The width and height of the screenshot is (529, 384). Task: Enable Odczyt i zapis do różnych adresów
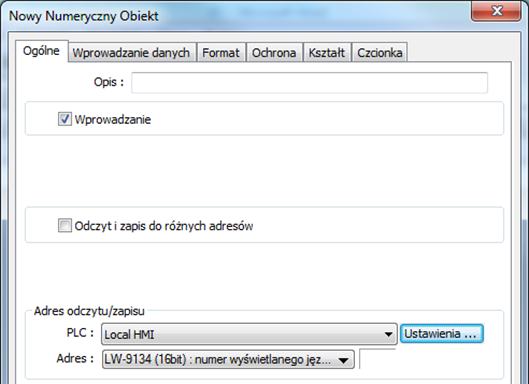coord(64,225)
